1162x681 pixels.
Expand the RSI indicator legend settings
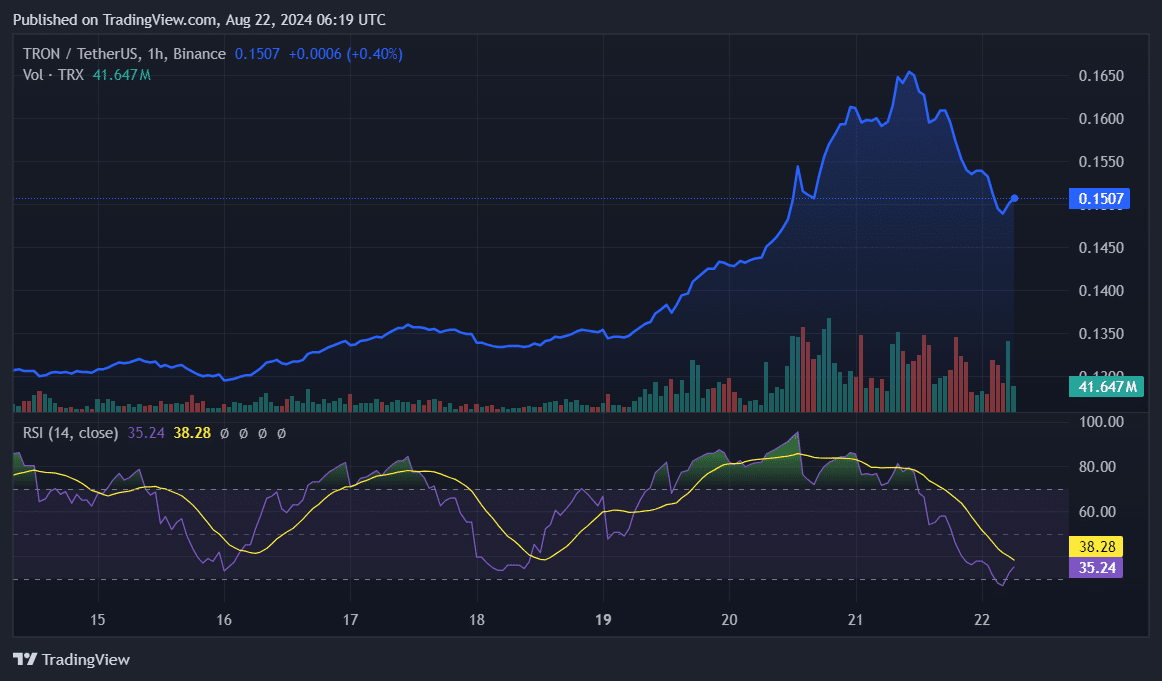[70, 433]
